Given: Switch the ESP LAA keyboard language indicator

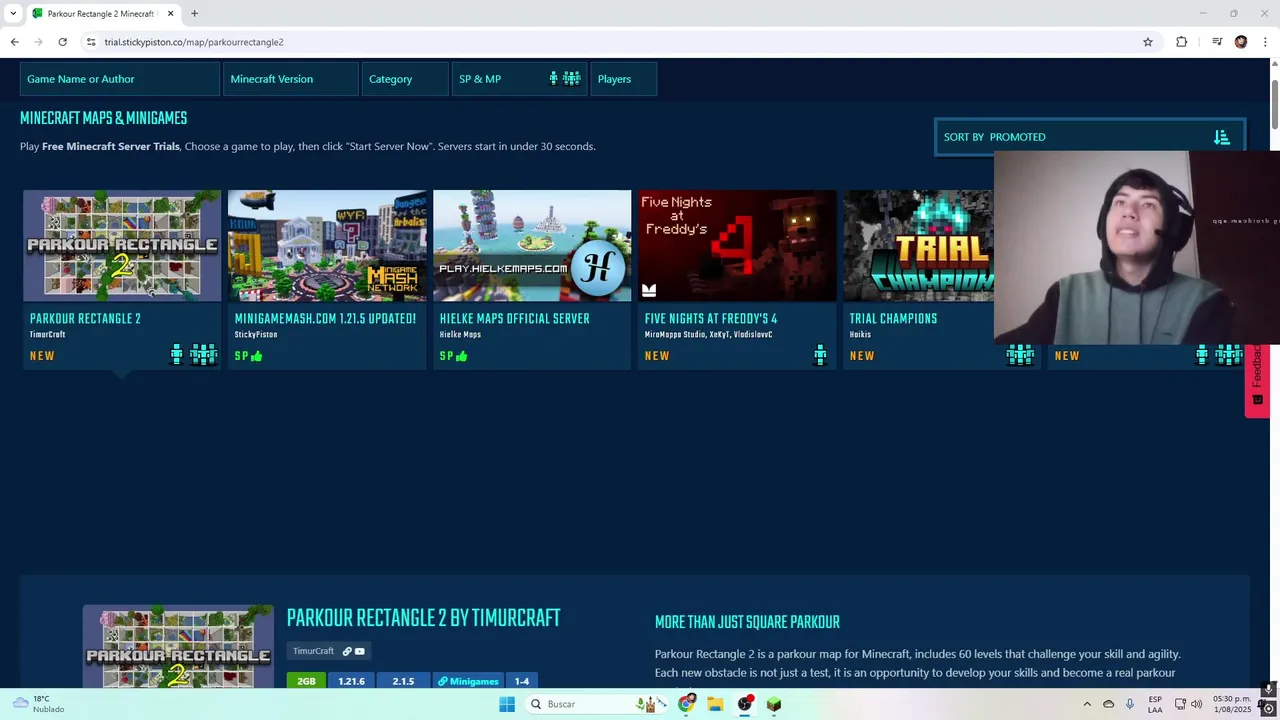Looking at the screenshot, I should pos(1155,704).
